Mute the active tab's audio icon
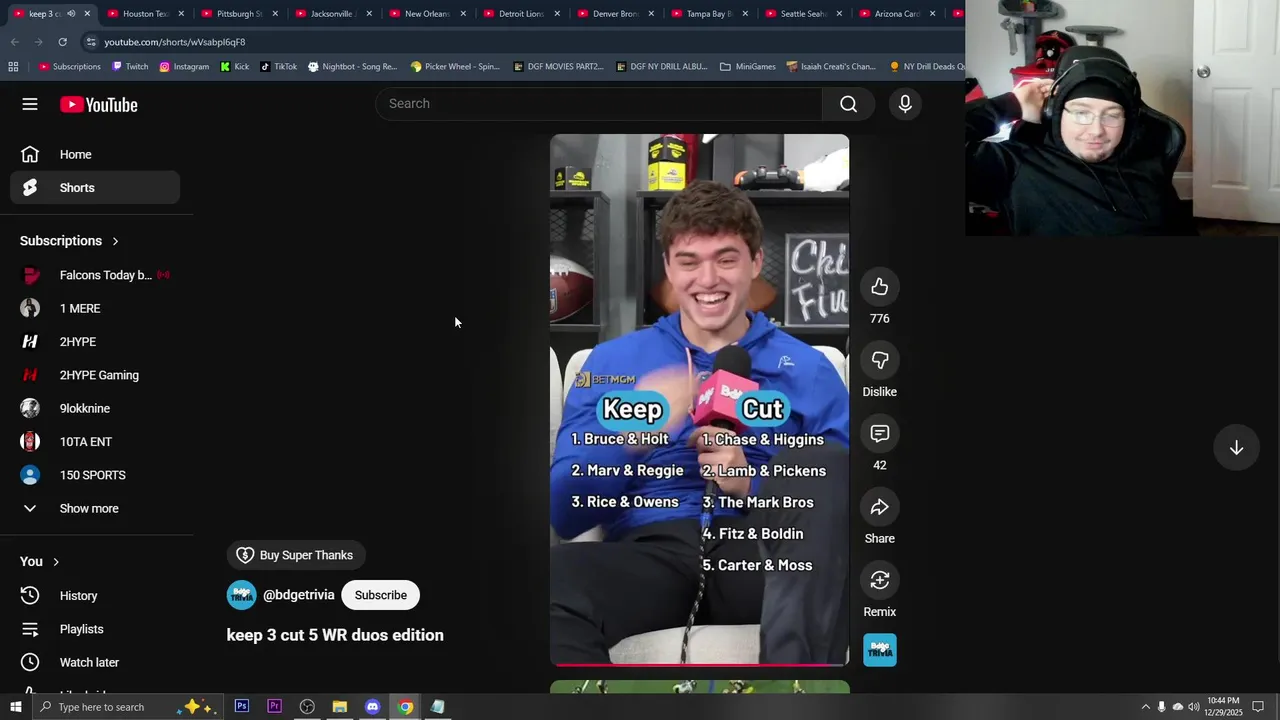1280x720 pixels. coord(71,14)
